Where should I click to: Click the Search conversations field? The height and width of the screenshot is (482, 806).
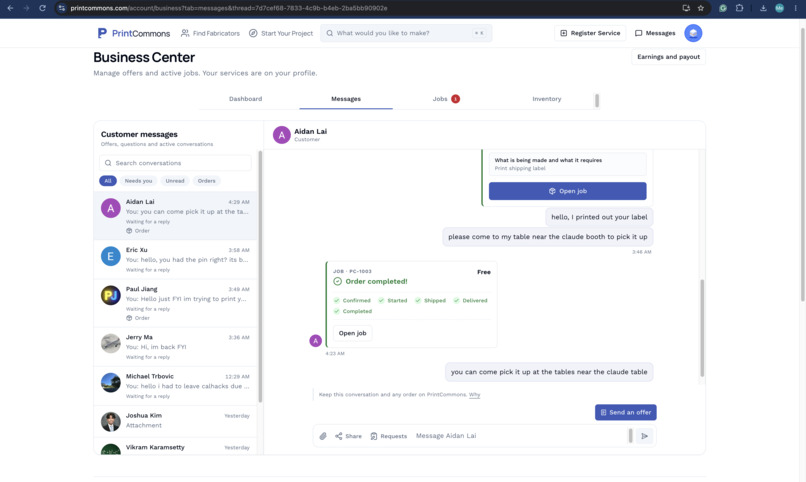(x=175, y=163)
